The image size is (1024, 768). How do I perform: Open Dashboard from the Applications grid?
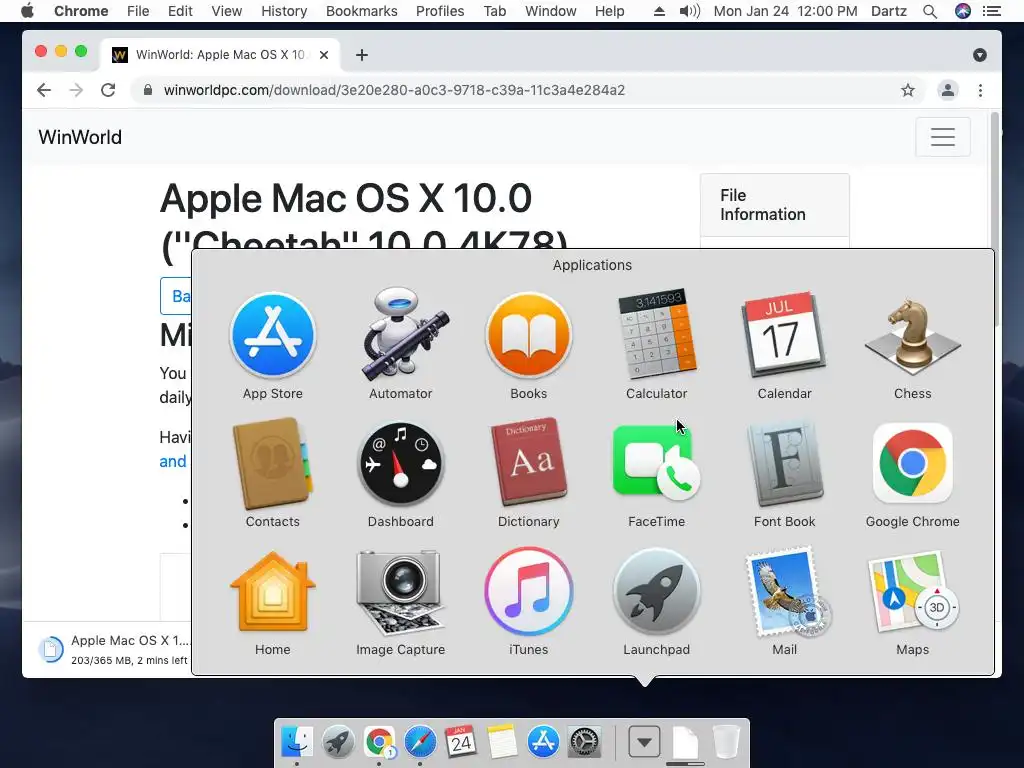(x=400, y=464)
